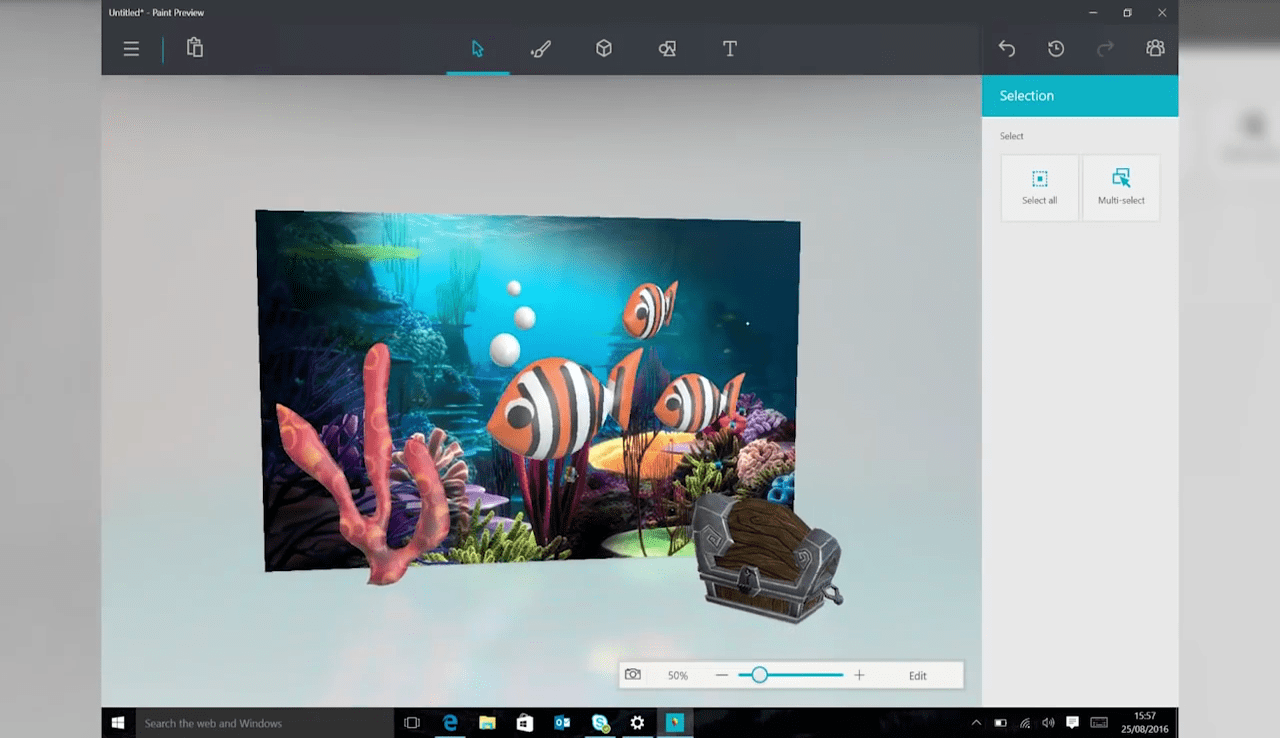The width and height of the screenshot is (1280, 738).
Task: Select the arrow selection tool
Action: [477, 48]
